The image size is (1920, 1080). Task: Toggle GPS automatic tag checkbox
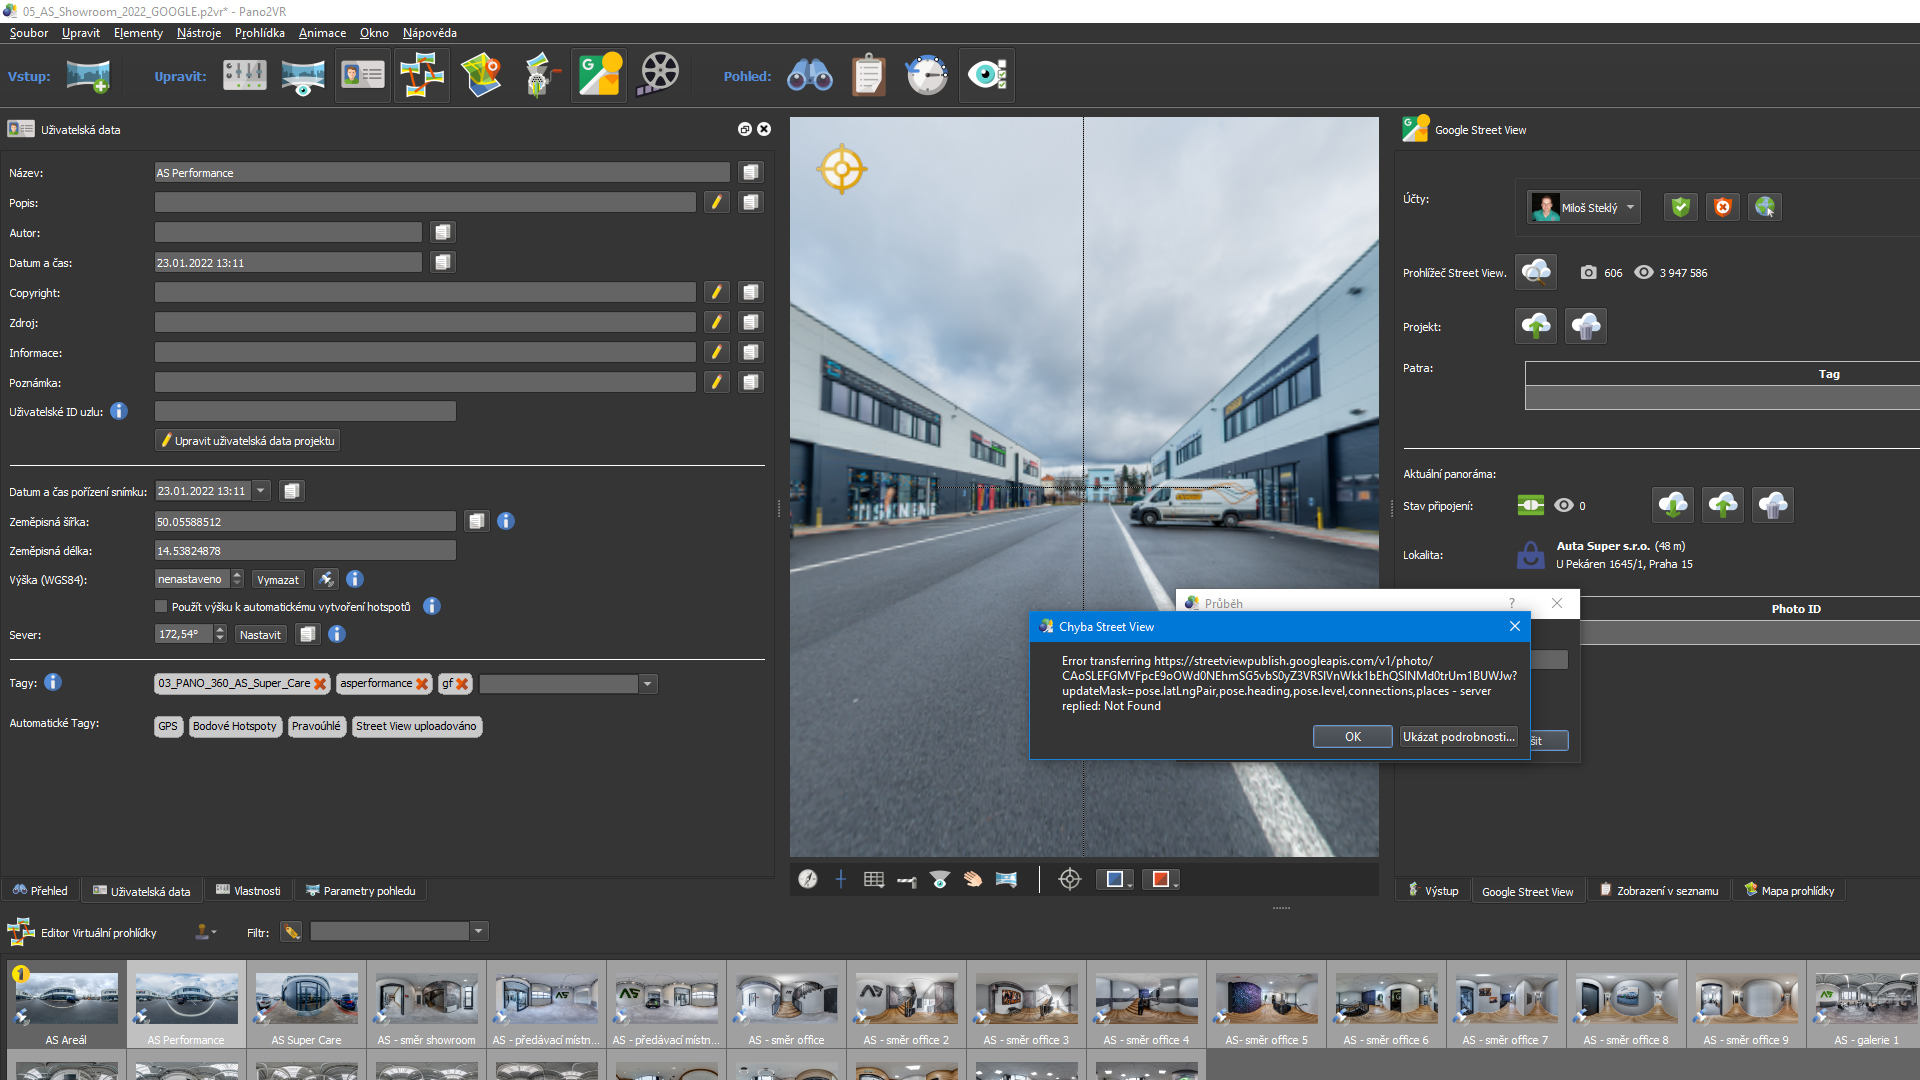pos(167,724)
